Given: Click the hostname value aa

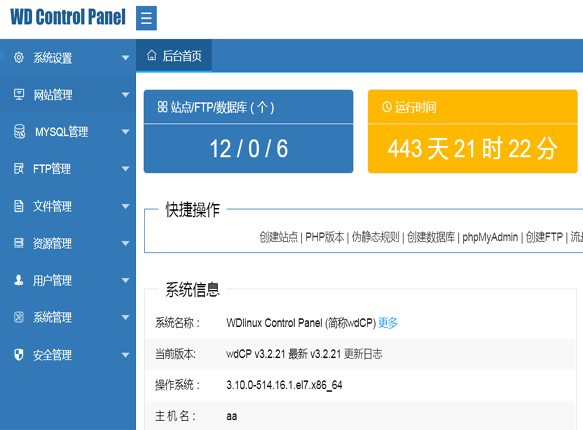Looking at the screenshot, I should [232, 416].
